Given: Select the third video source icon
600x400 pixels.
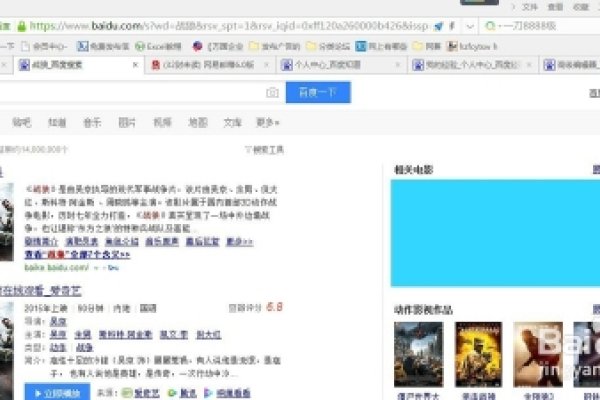Looking at the screenshot, I should [208, 393].
